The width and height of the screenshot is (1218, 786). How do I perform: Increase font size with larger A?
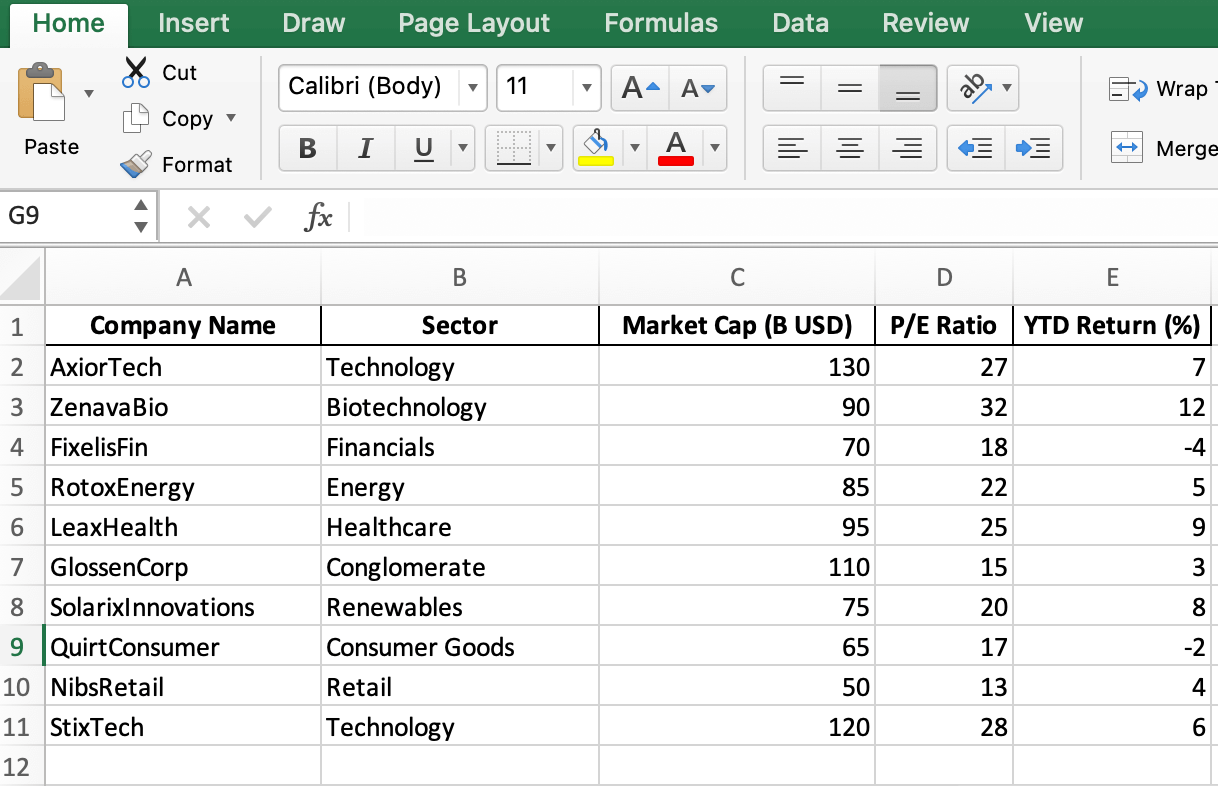tap(640, 88)
